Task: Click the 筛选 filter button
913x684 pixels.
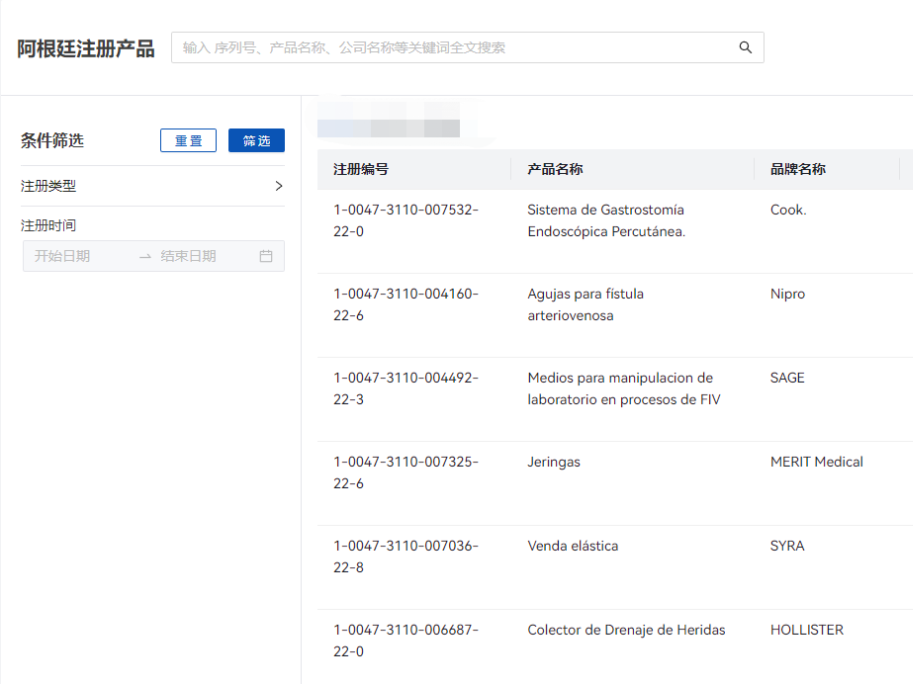Action: coord(256,140)
